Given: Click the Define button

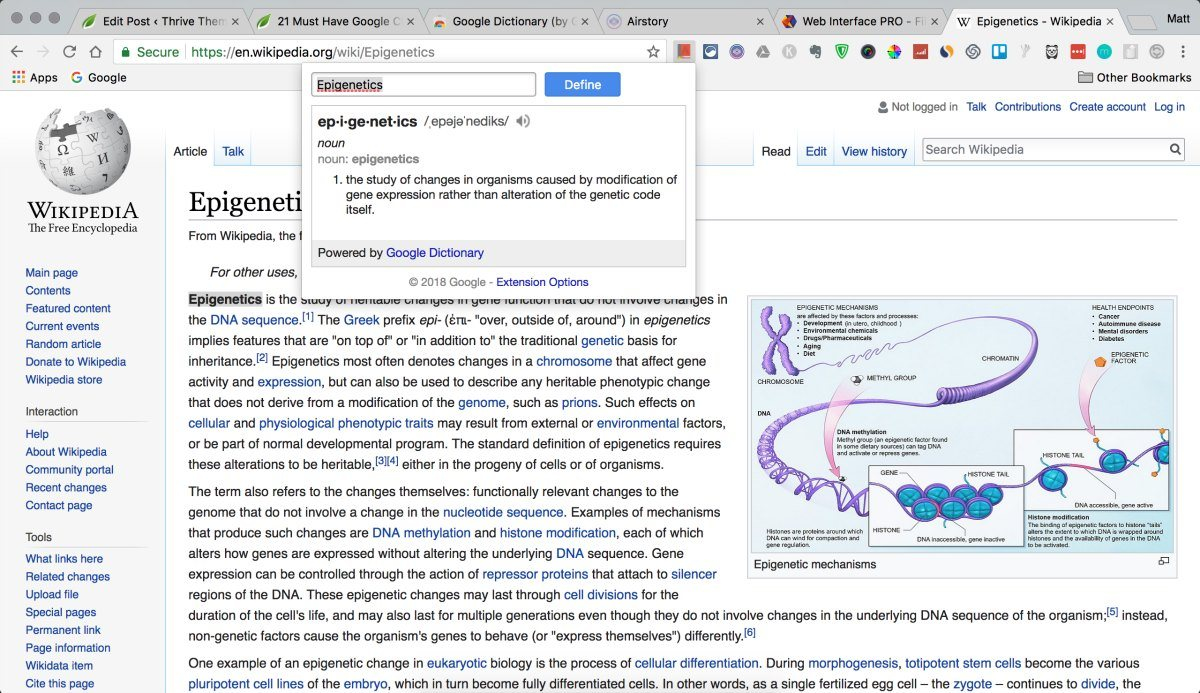Looking at the screenshot, I should 582,84.
